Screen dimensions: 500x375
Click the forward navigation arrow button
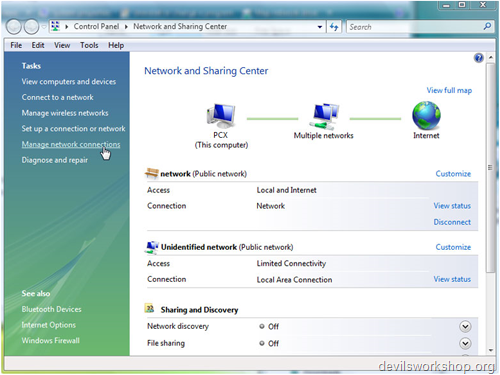point(31,27)
